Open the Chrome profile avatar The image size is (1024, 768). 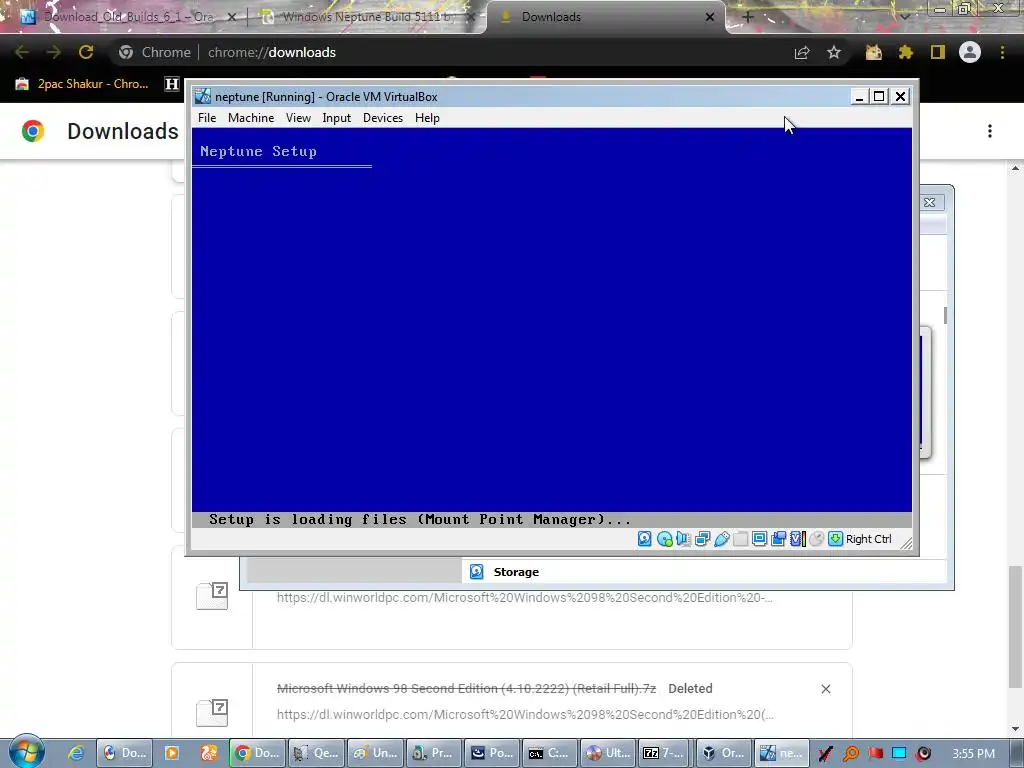pyautogui.click(x=970, y=52)
